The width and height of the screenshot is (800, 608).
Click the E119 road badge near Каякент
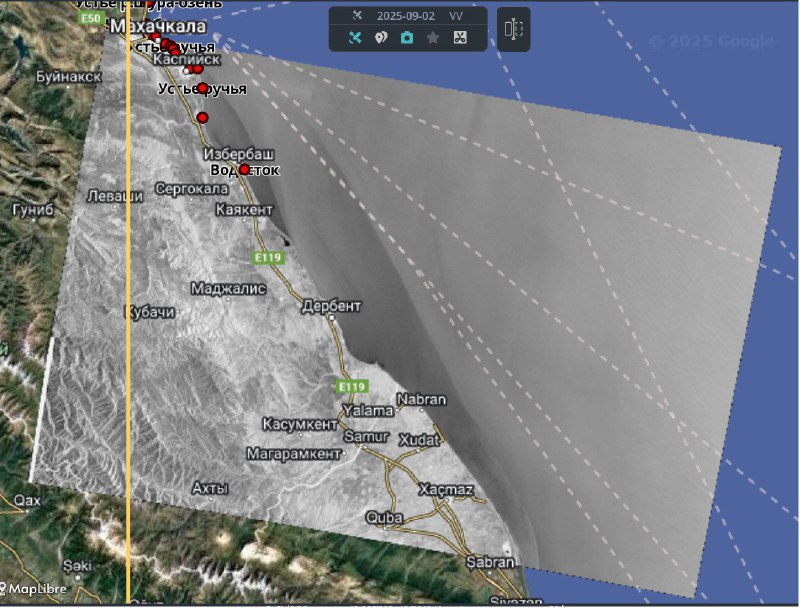tap(268, 258)
